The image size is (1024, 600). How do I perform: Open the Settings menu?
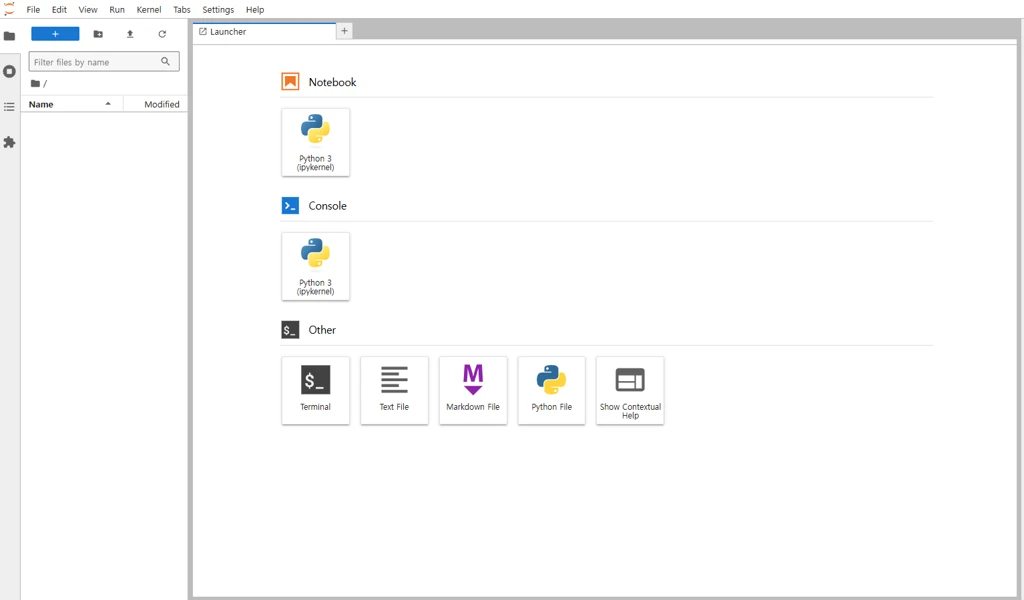[x=217, y=9]
